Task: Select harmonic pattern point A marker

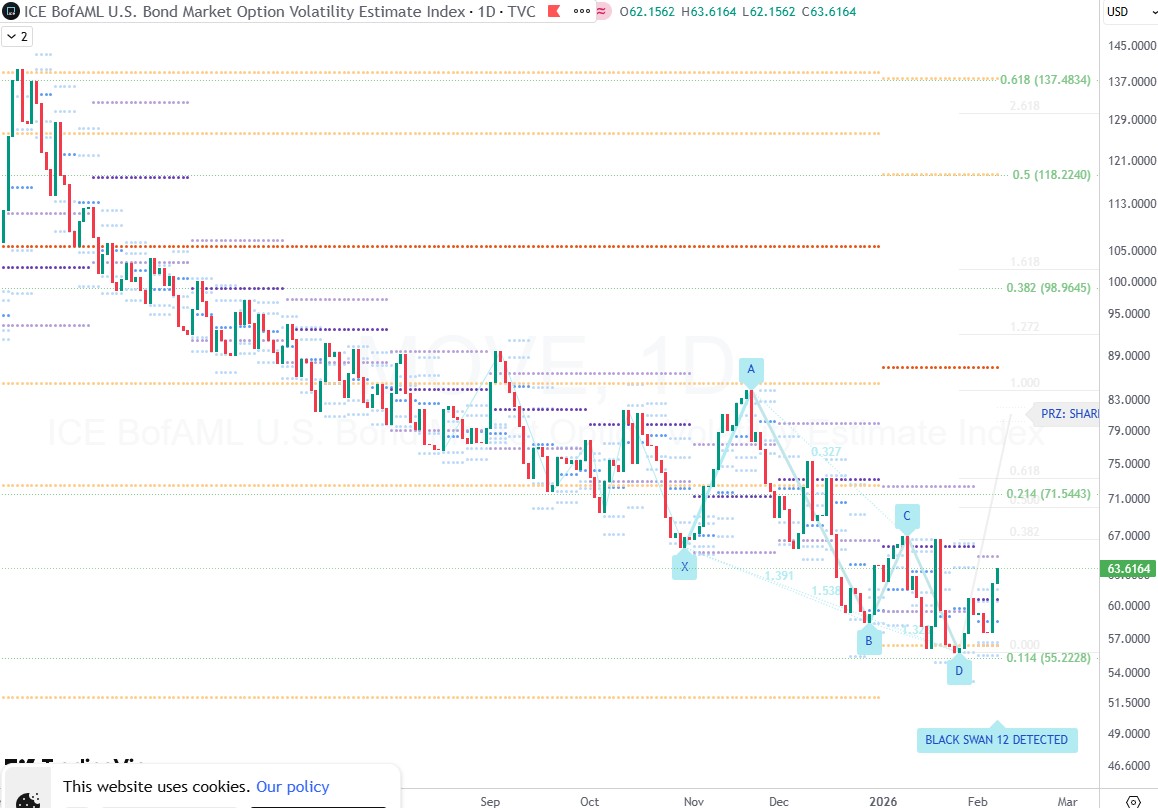Action: (x=750, y=371)
